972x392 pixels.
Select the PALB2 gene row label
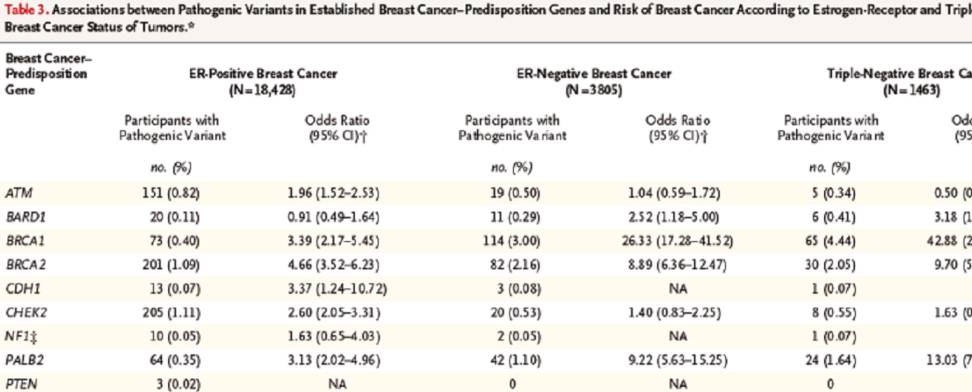pyautogui.click(x=20, y=359)
